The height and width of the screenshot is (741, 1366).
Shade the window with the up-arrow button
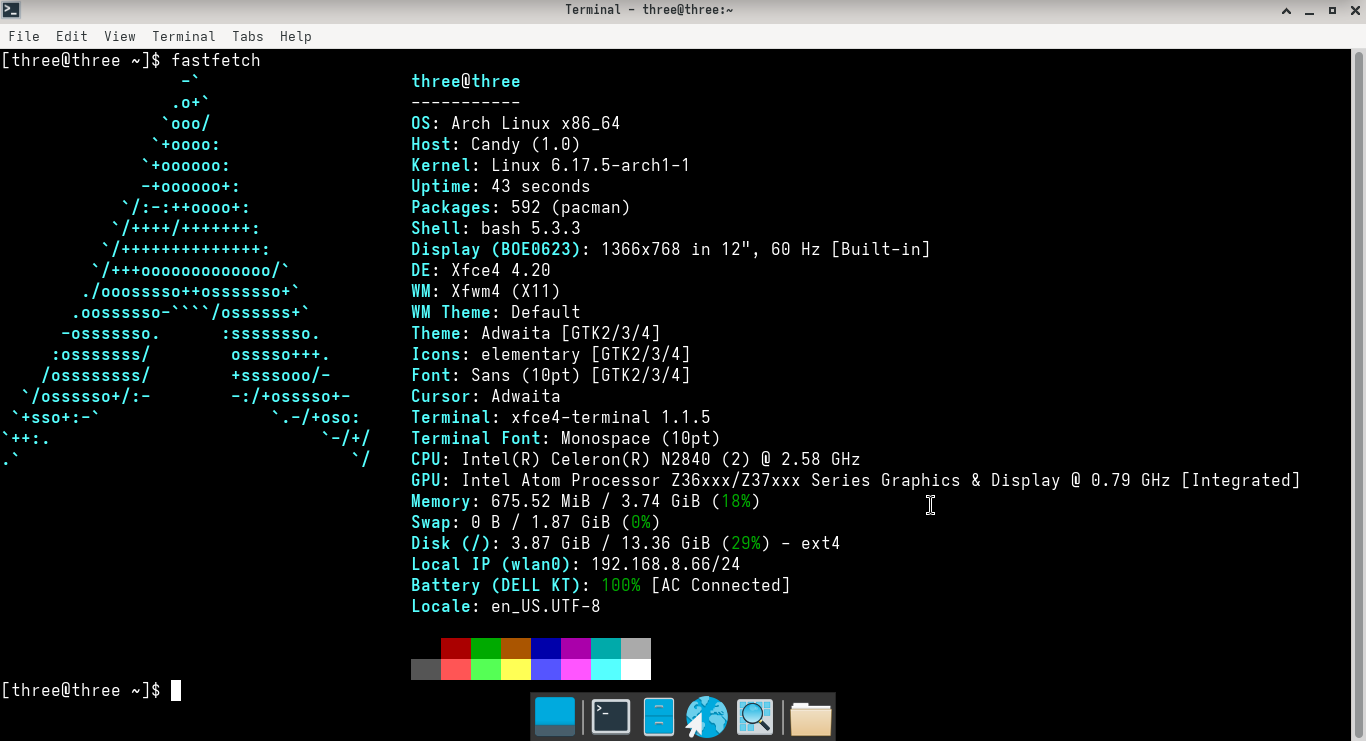(x=1287, y=10)
